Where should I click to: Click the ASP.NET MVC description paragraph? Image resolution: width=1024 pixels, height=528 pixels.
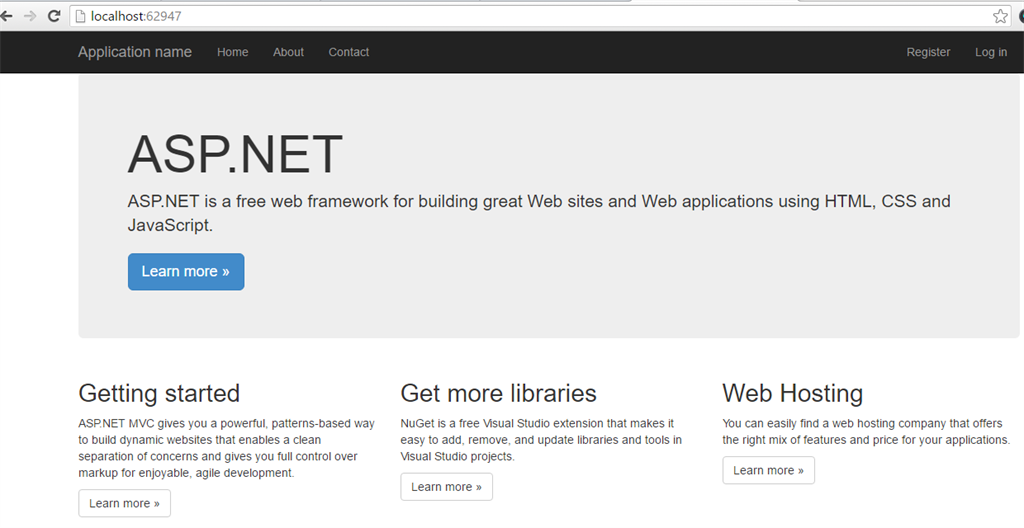click(x=226, y=448)
